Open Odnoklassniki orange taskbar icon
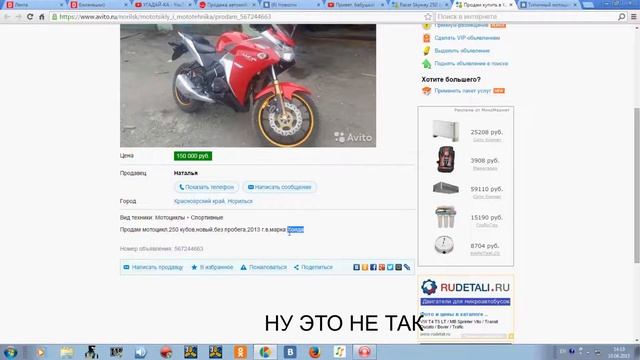The height and width of the screenshot is (360, 640). pyautogui.click(x=240, y=352)
